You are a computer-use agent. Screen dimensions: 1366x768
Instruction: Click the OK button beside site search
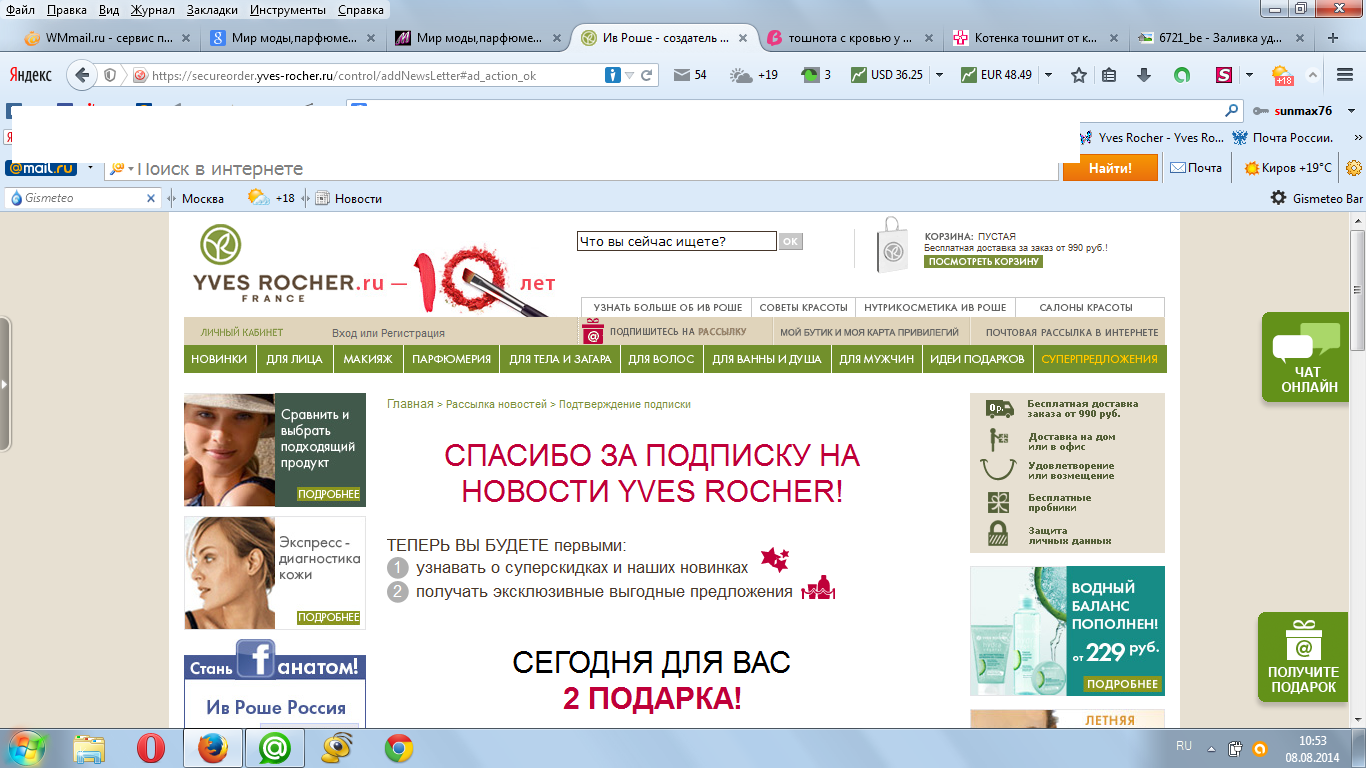coord(790,241)
